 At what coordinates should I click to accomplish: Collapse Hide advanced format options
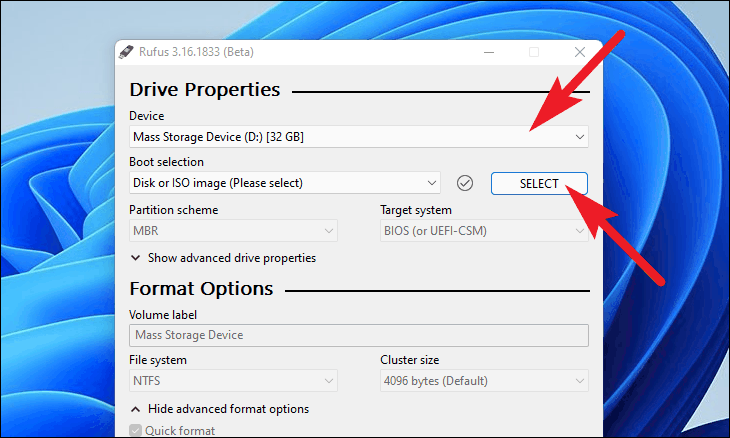[x=228, y=409]
